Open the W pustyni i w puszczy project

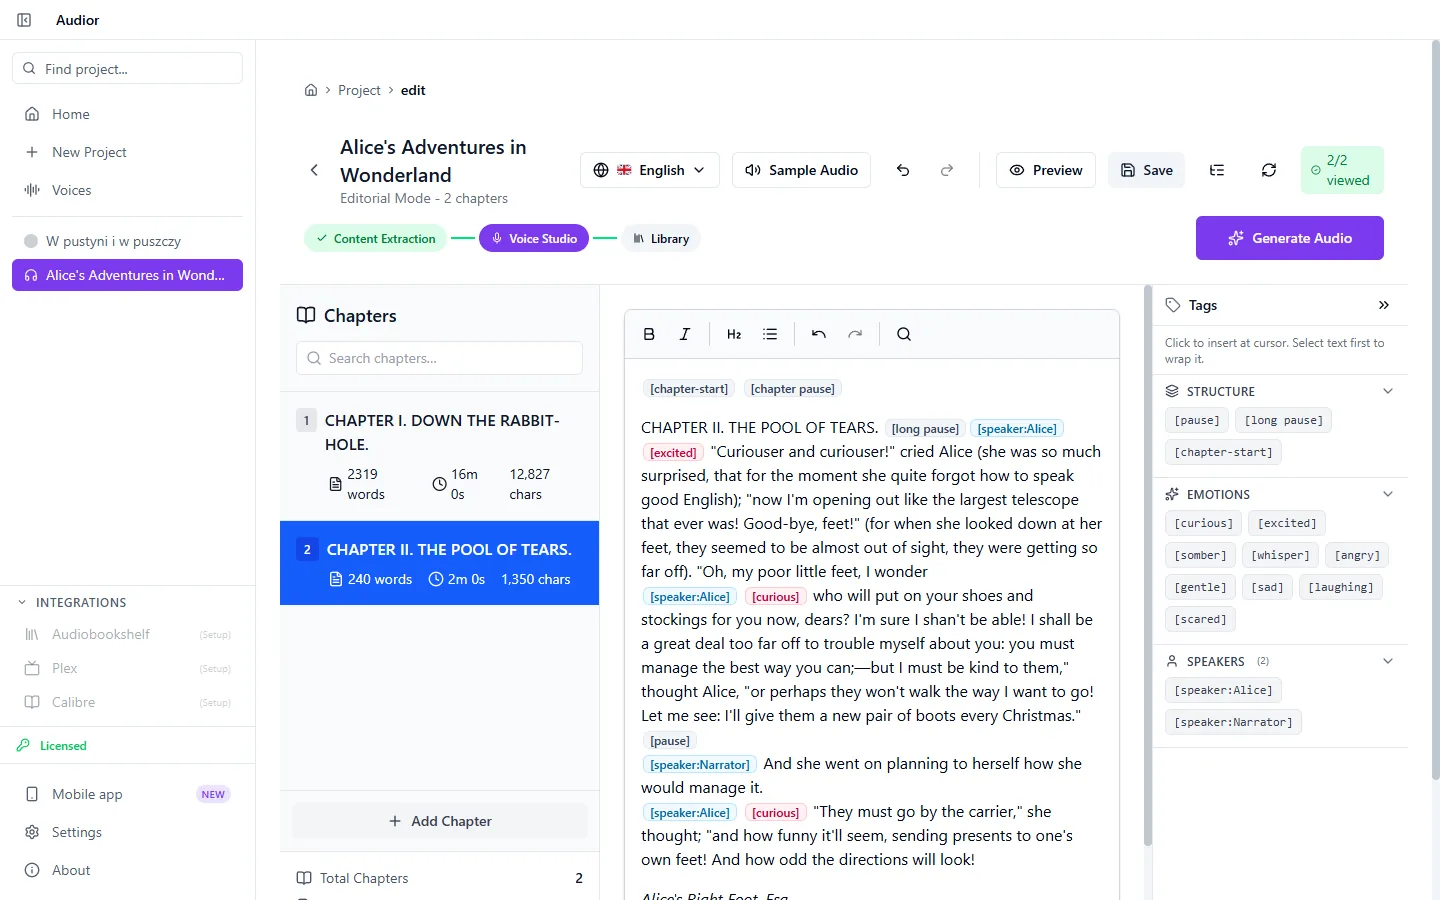(x=127, y=241)
